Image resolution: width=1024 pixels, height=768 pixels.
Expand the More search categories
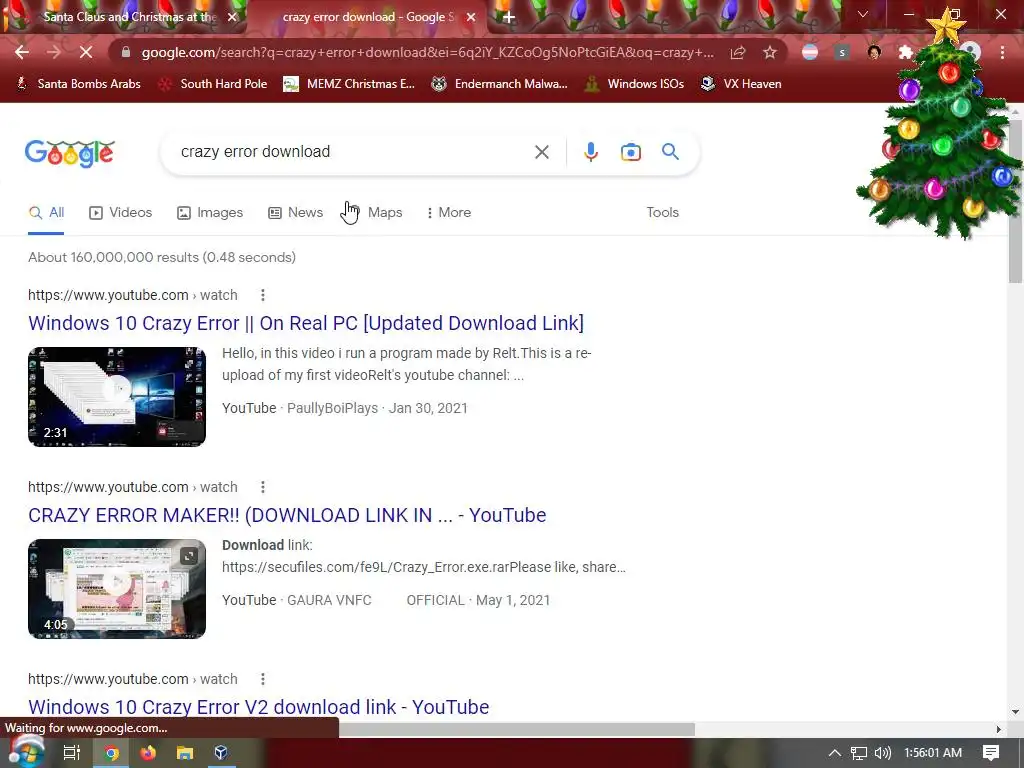point(449,213)
